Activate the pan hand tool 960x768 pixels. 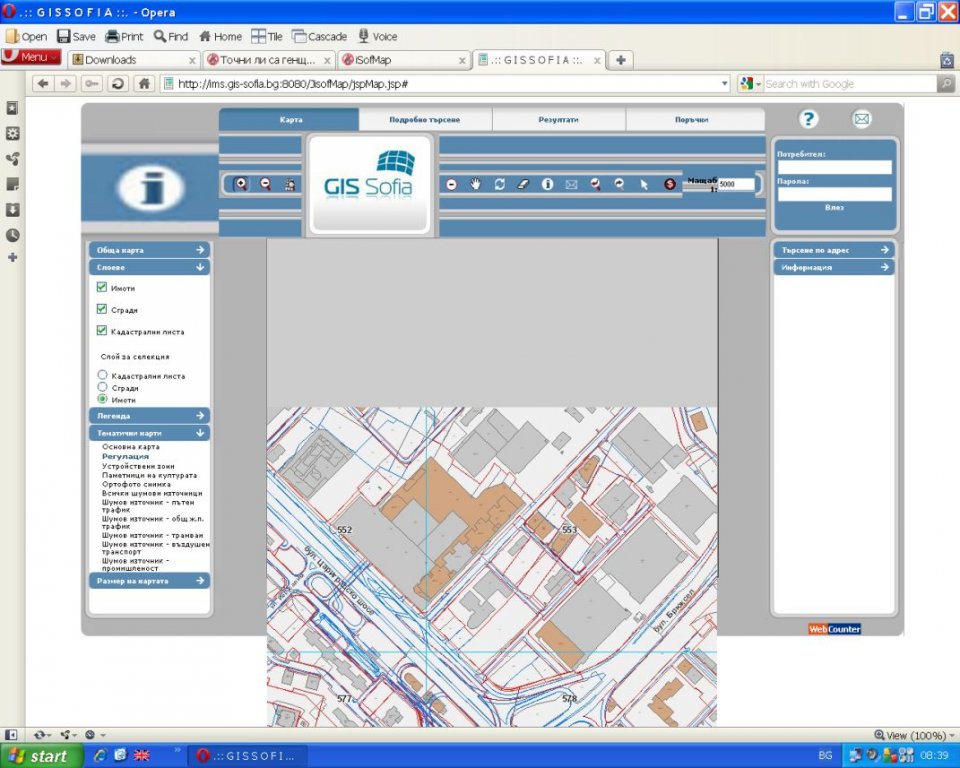(x=476, y=184)
